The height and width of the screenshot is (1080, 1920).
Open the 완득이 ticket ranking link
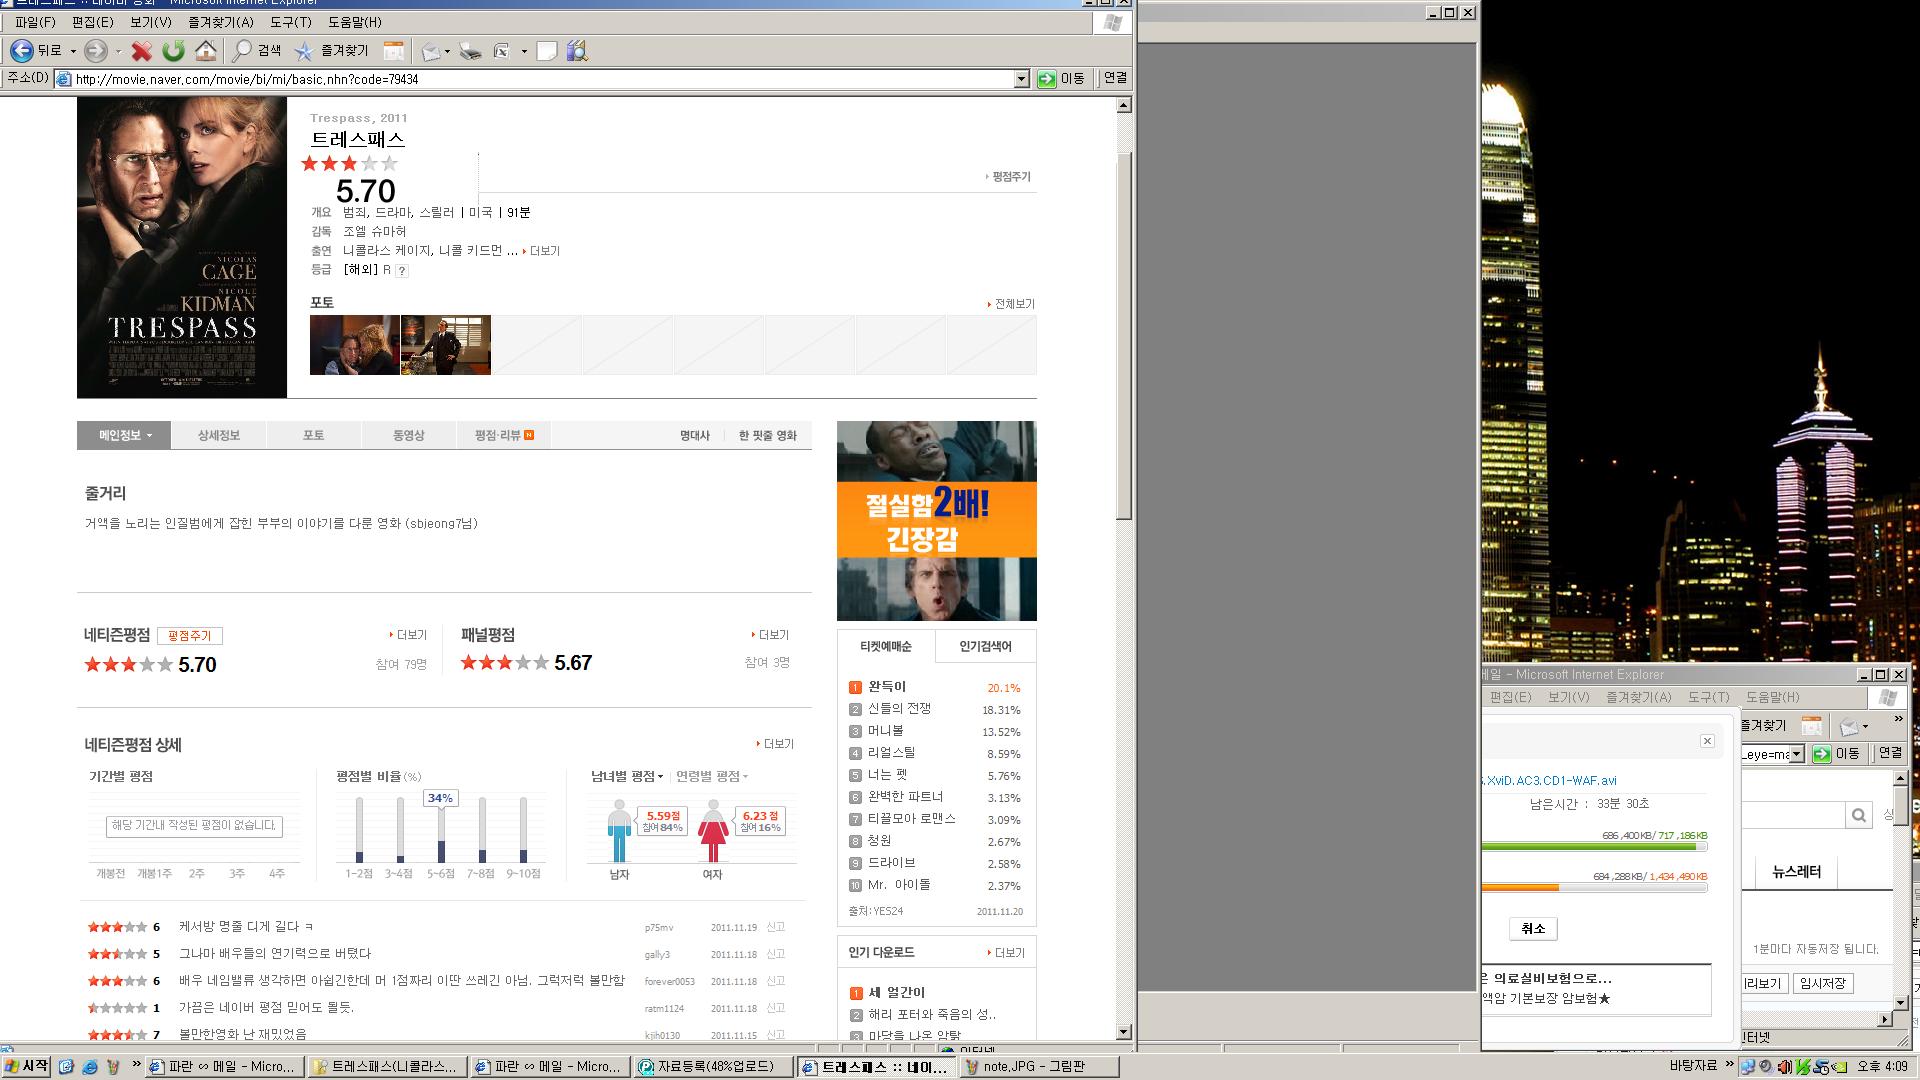tap(887, 687)
